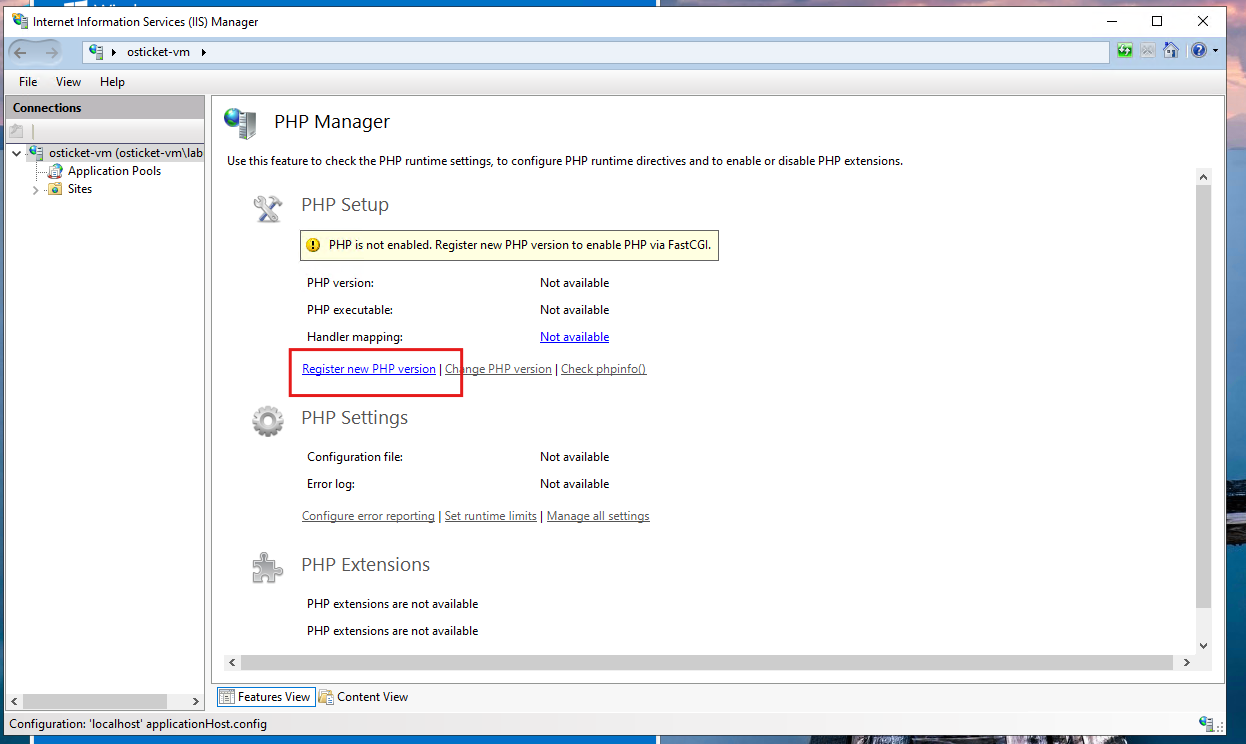Click the Stop icon in address bar

[x=1147, y=51]
